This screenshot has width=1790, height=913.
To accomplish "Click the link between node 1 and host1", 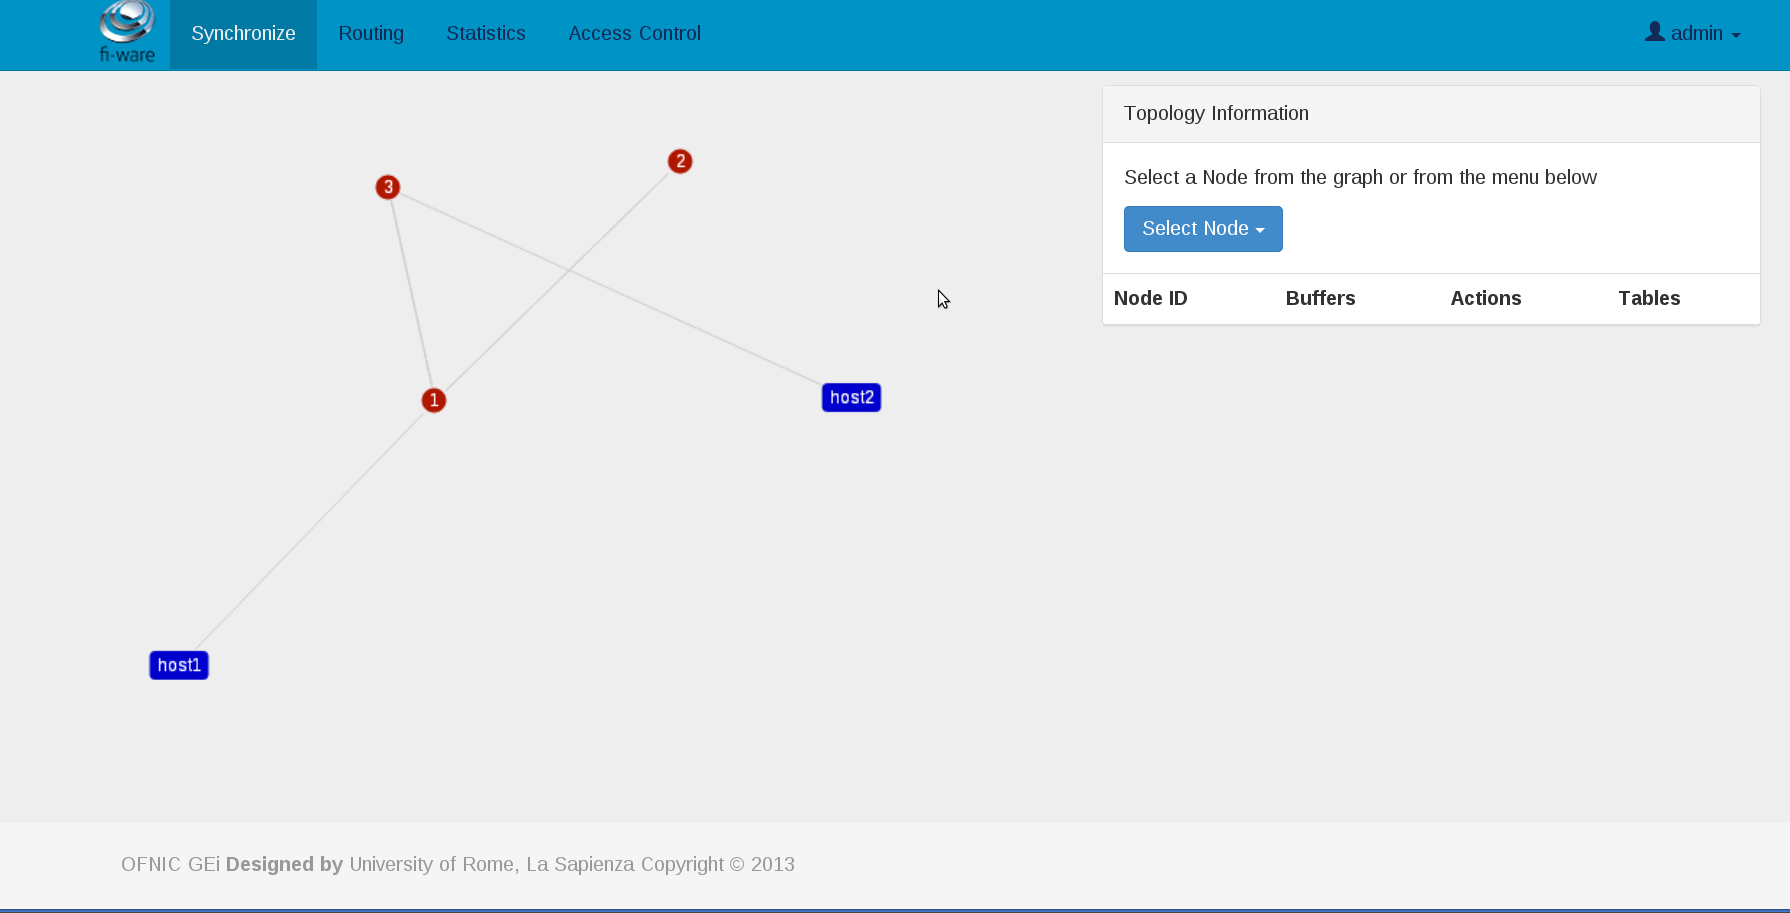I will tap(311, 529).
